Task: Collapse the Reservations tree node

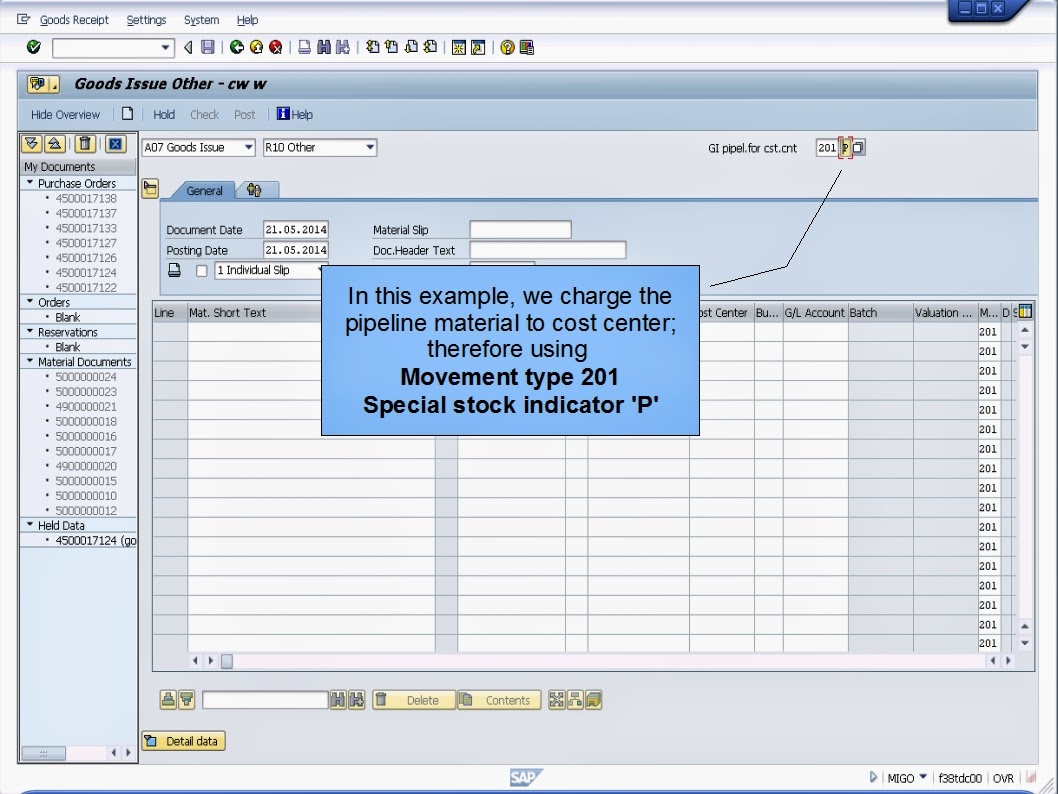Action: (30, 331)
